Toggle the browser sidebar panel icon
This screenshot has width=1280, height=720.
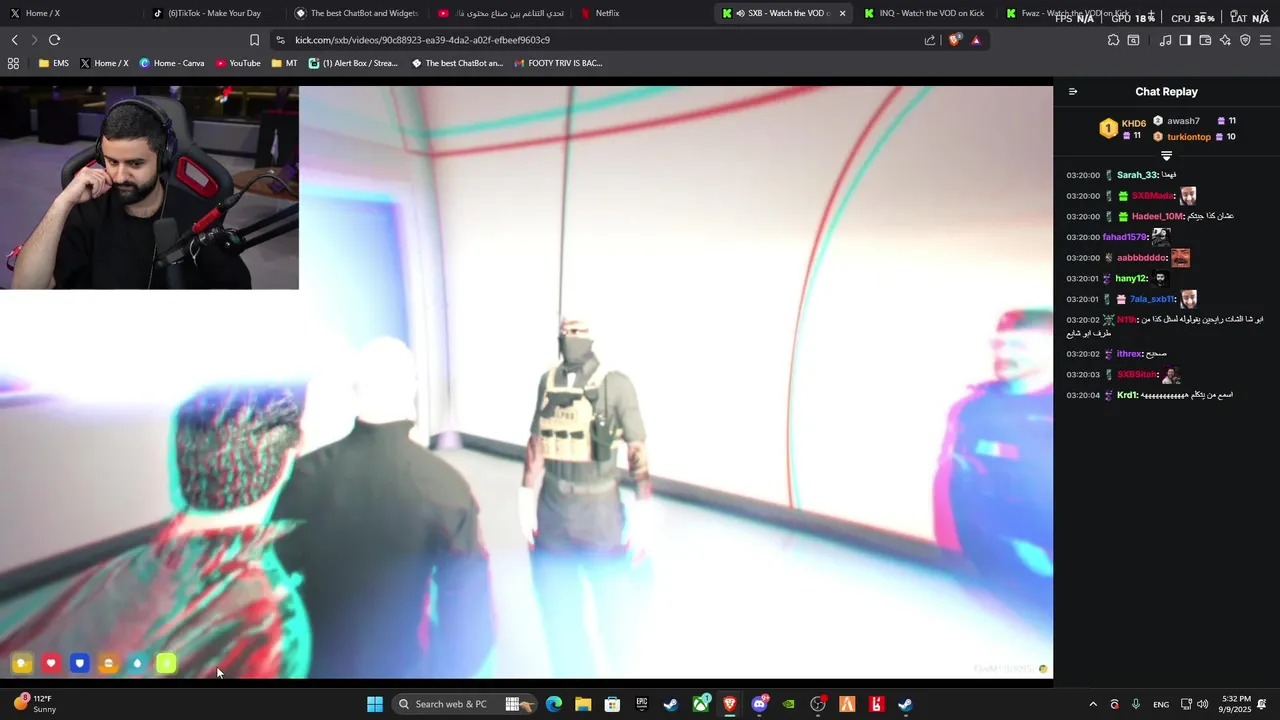[x=1185, y=40]
